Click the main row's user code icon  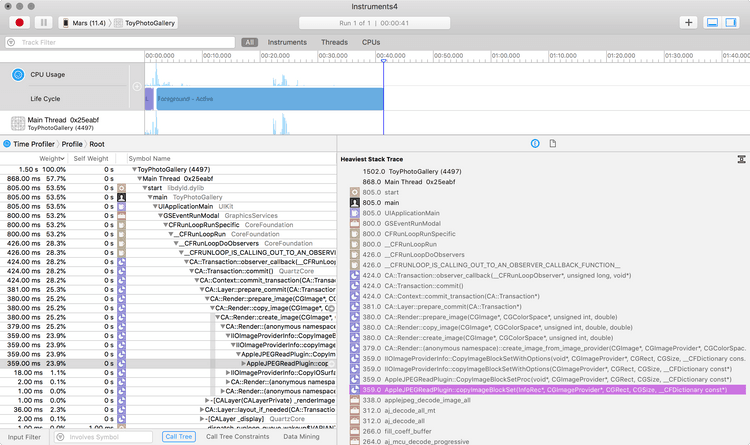tap(121, 197)
